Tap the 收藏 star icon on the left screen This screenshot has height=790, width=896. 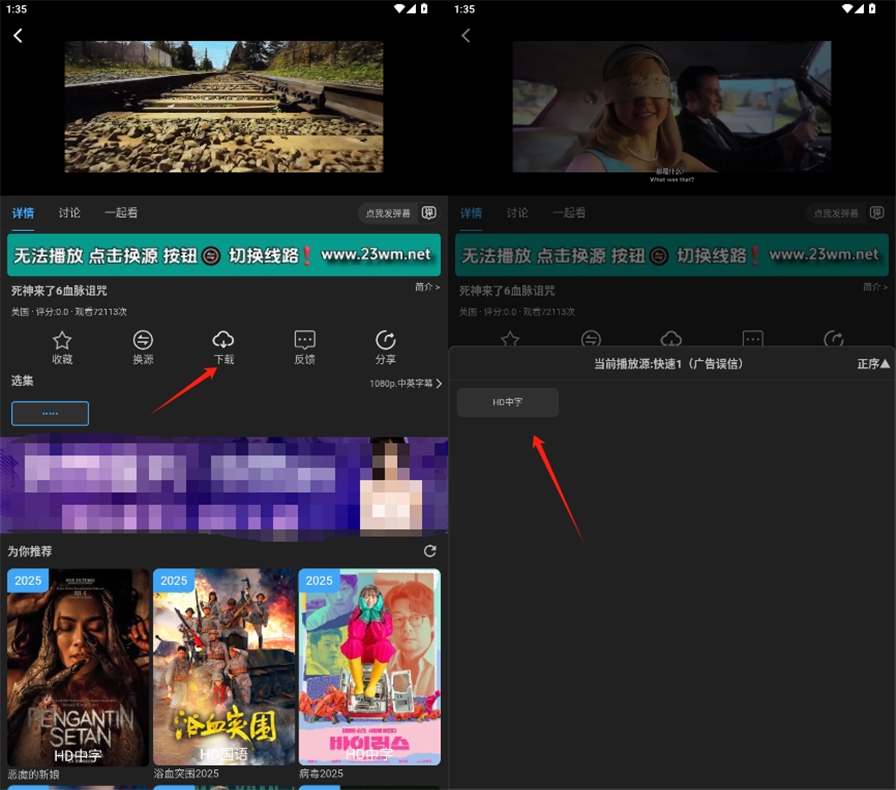coord(62,341)
